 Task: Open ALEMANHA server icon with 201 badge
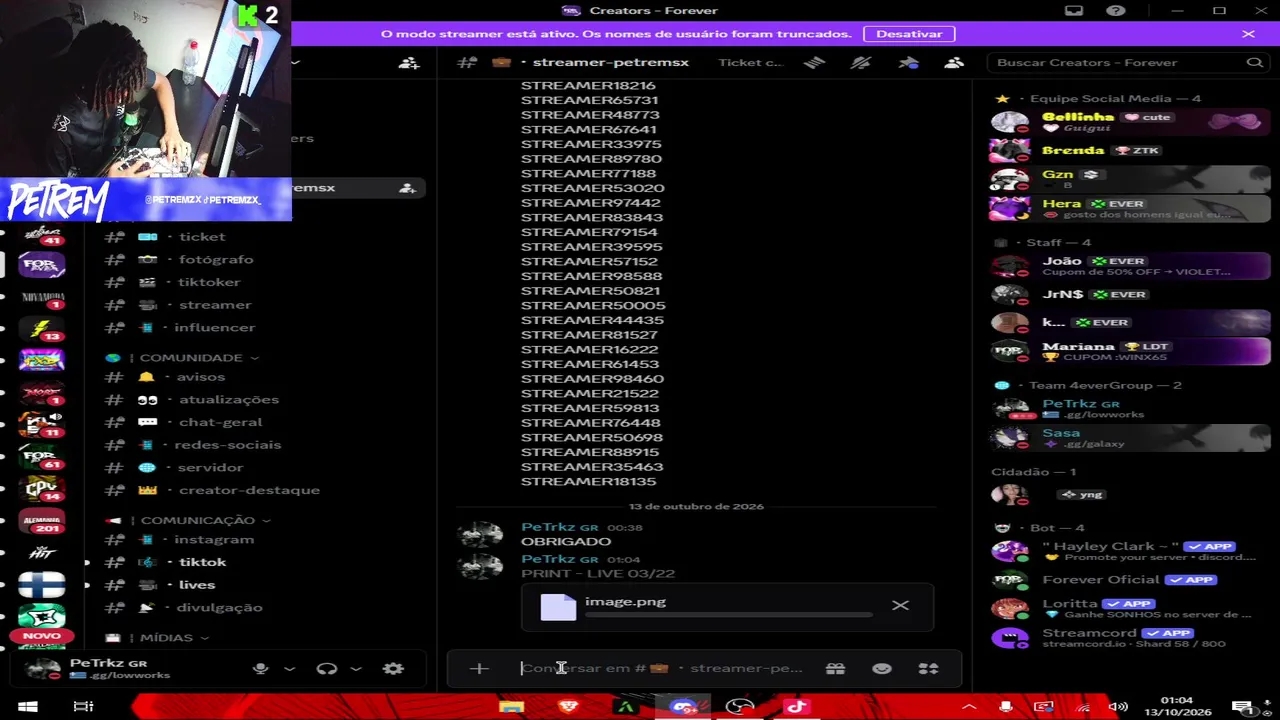point(41,521)
